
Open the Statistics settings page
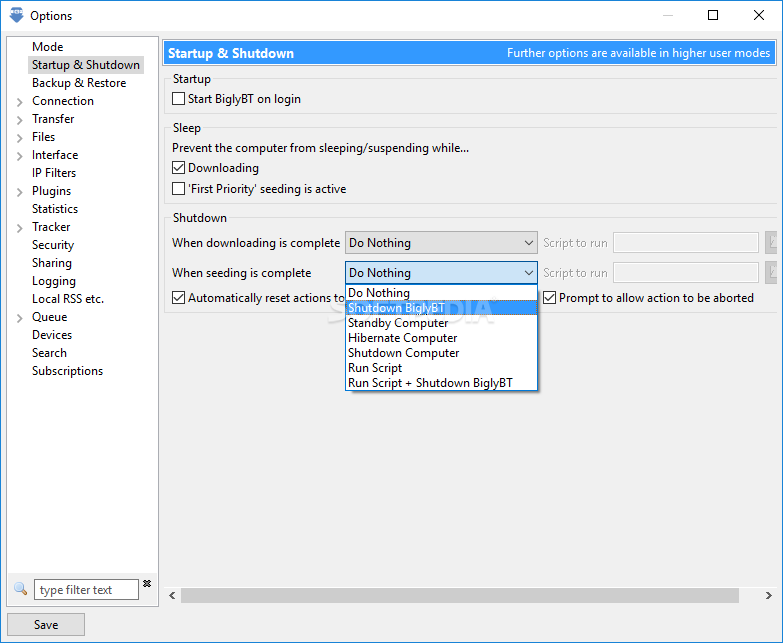pyautogui.click(x=55, y=209)
